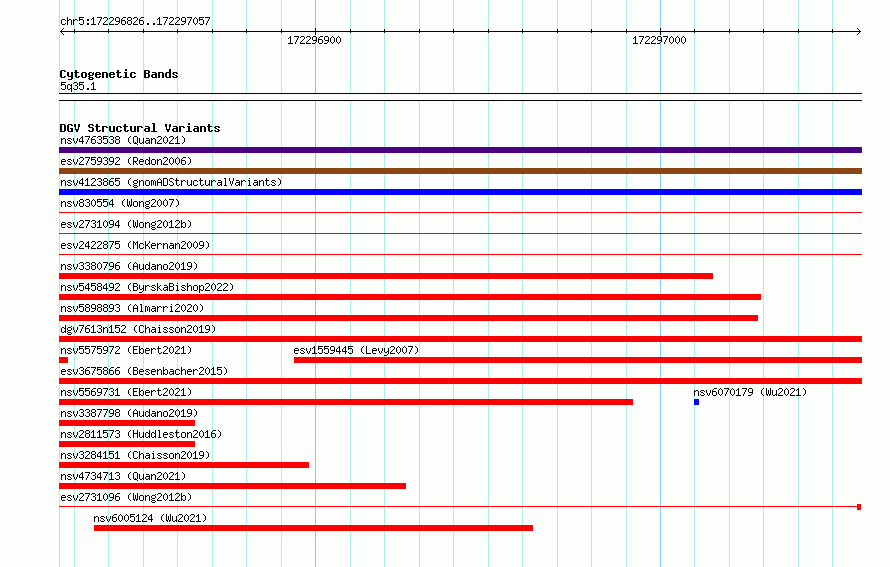
Task: Click the nsv5569731 (Ebert2021) red bar
Action: 346,402
